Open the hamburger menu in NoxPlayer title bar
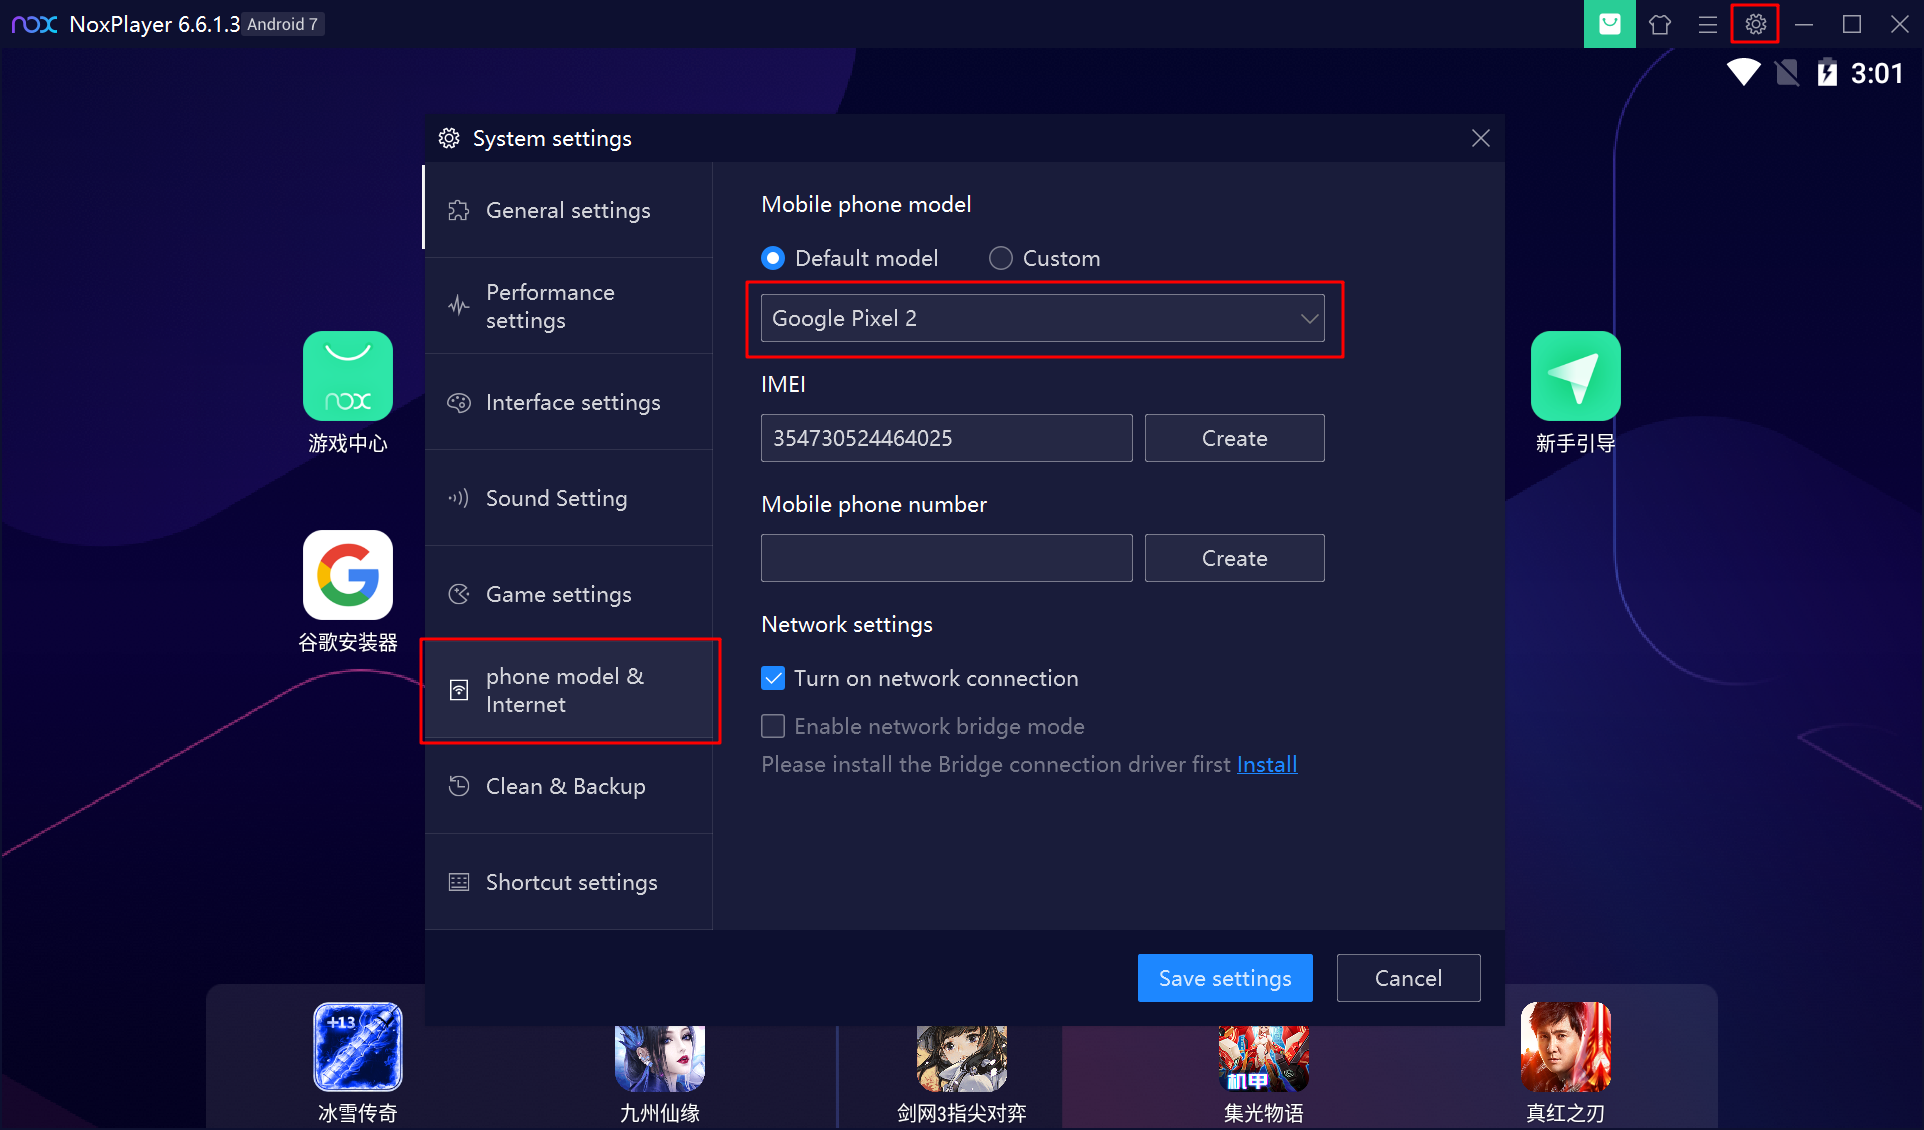 coord(1708,24)
